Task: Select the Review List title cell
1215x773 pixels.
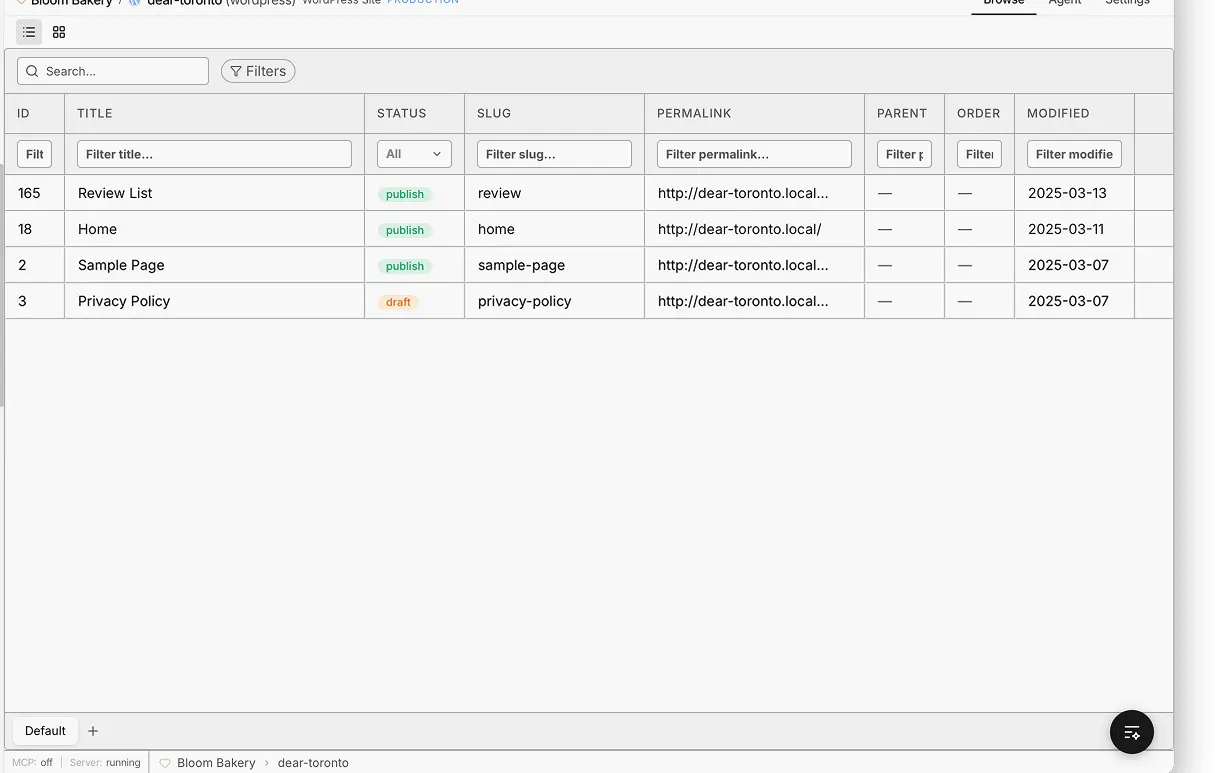Action: pyautogui.click(x=214, y=193)
